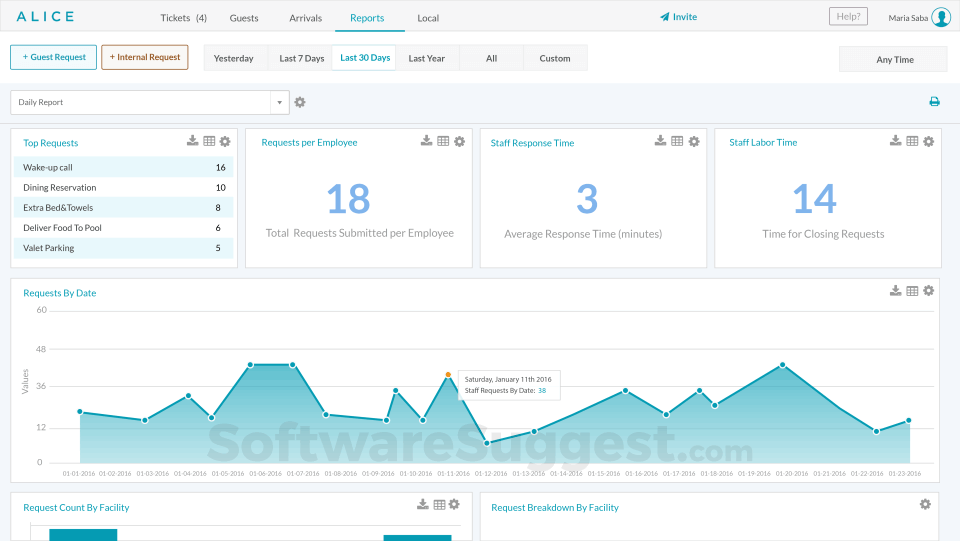Switch to the Arrivals tab
Screen dimensions: 960x541
306,18
